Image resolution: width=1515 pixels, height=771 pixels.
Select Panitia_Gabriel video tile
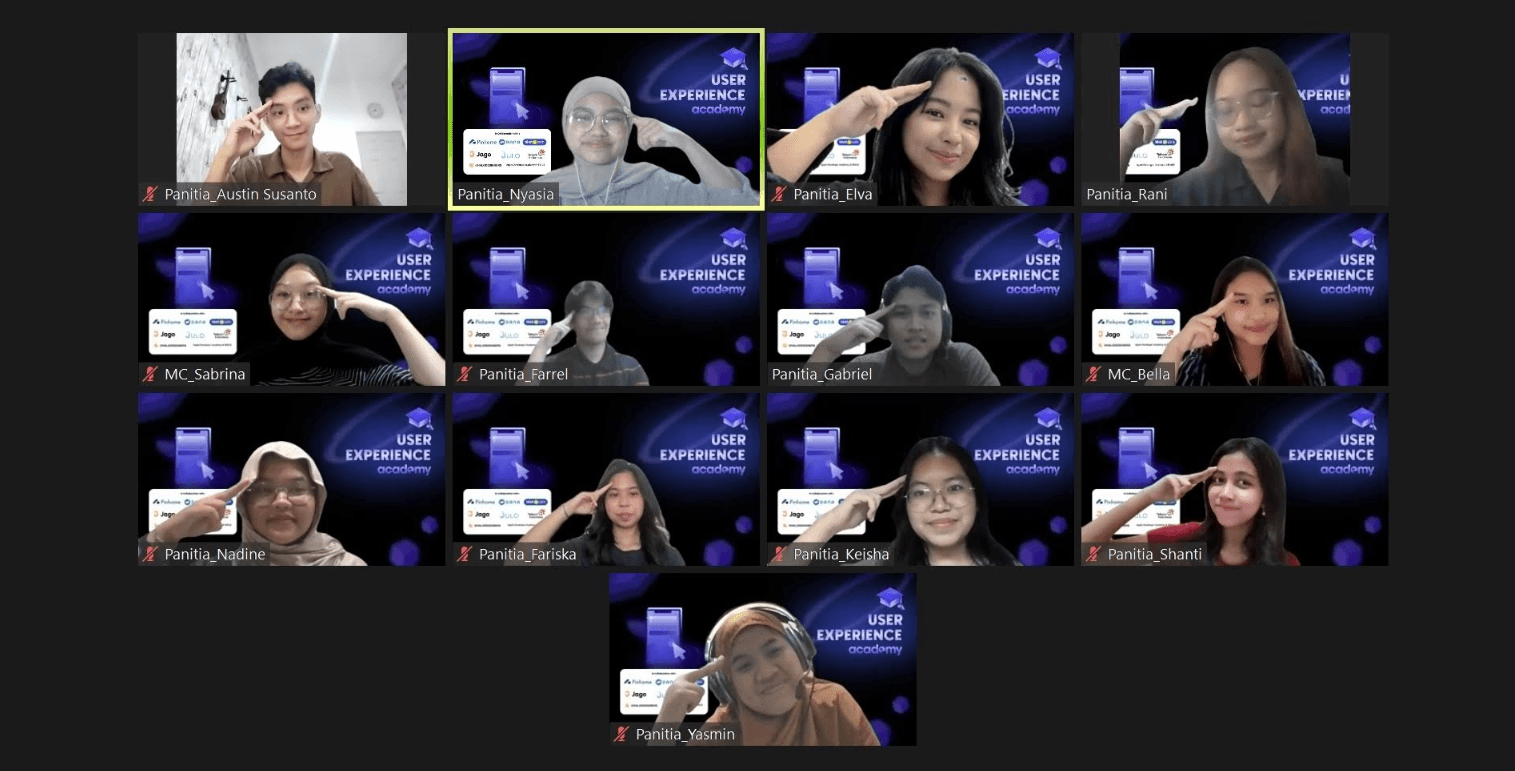point(920,299)
